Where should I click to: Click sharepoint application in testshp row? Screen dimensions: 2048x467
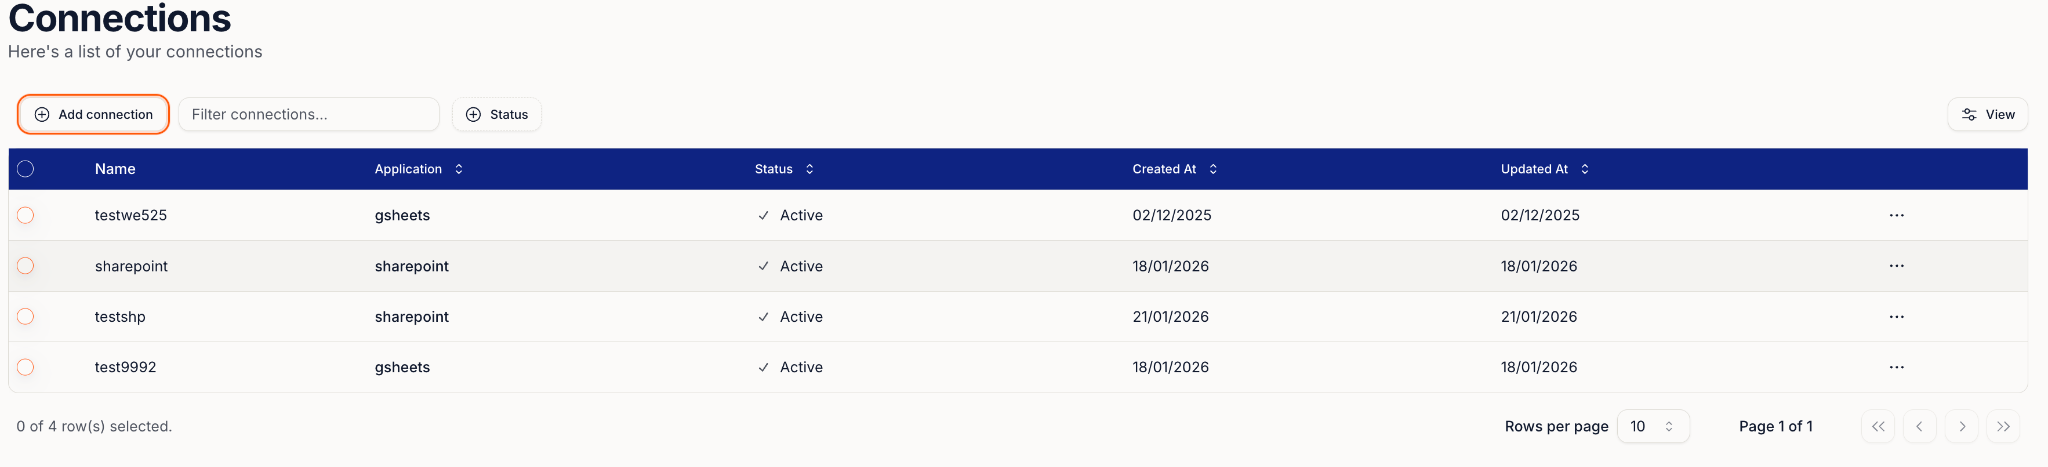coord(412,317)
